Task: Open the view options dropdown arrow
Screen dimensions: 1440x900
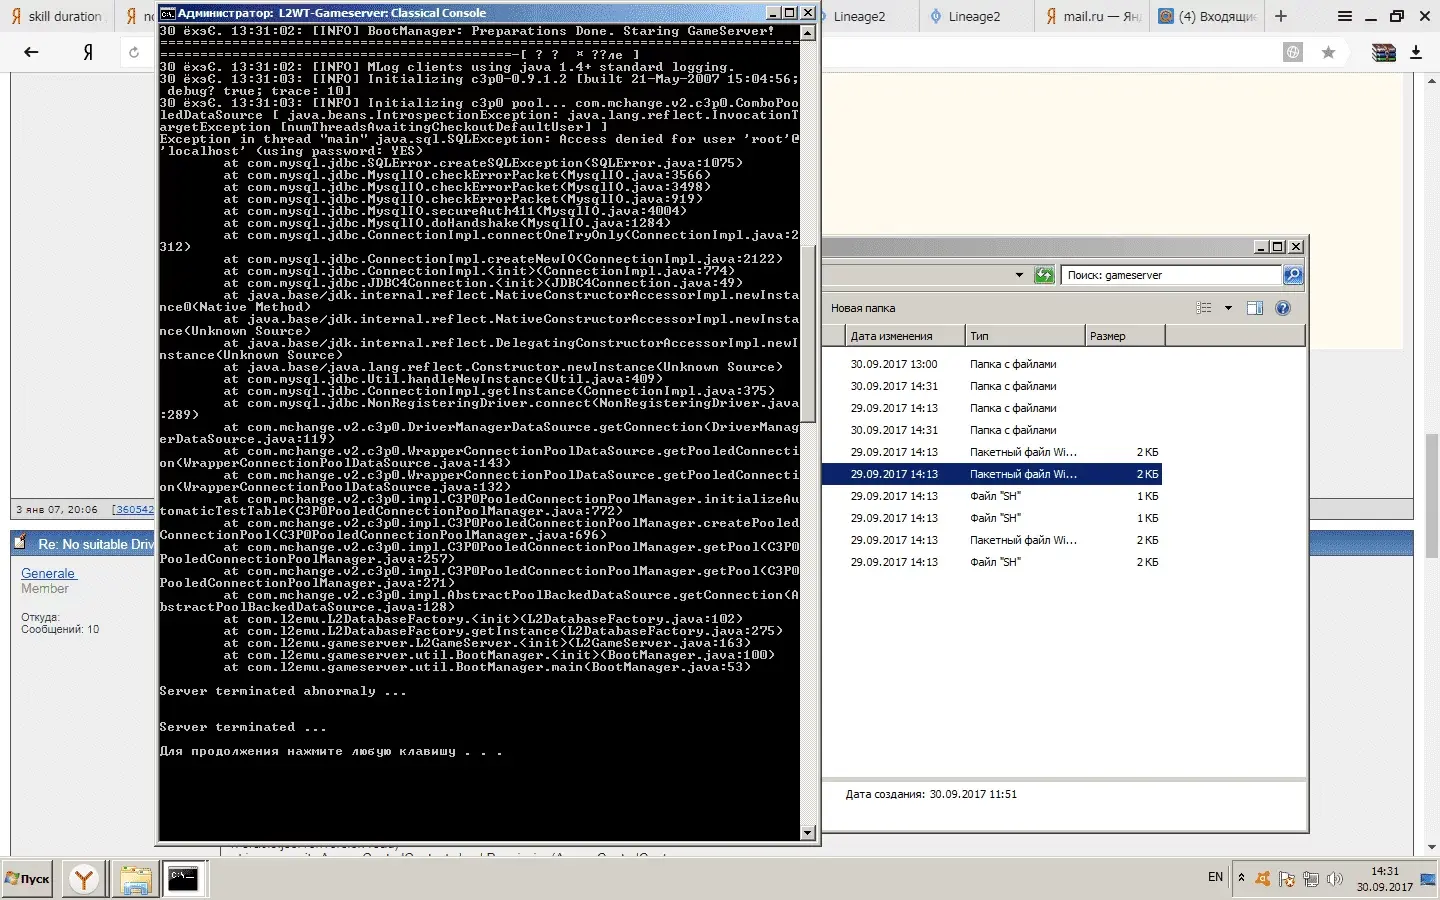Action: click(1228, 308)
